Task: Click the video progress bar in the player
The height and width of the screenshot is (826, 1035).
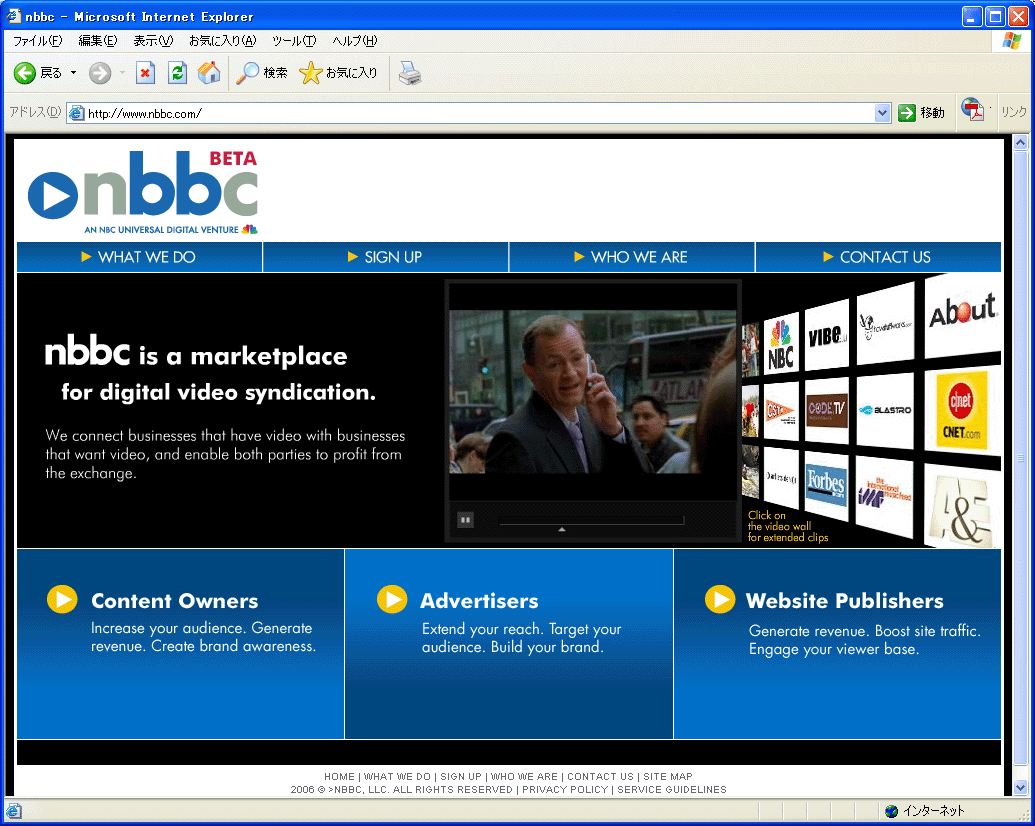Action: tap(591, 520)
